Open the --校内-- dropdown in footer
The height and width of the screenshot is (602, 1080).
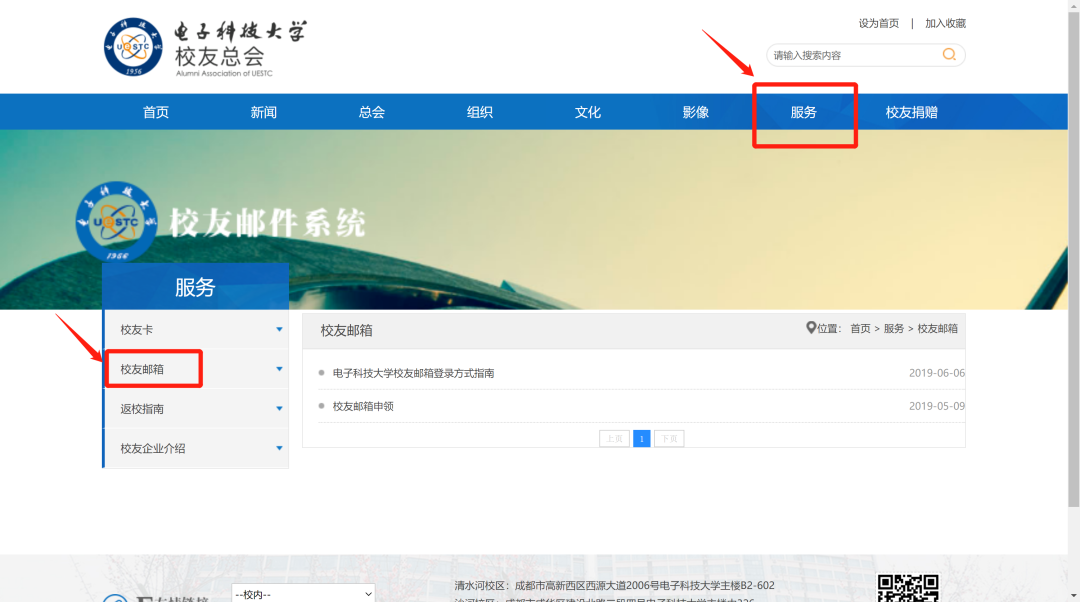tap(303, 594)
